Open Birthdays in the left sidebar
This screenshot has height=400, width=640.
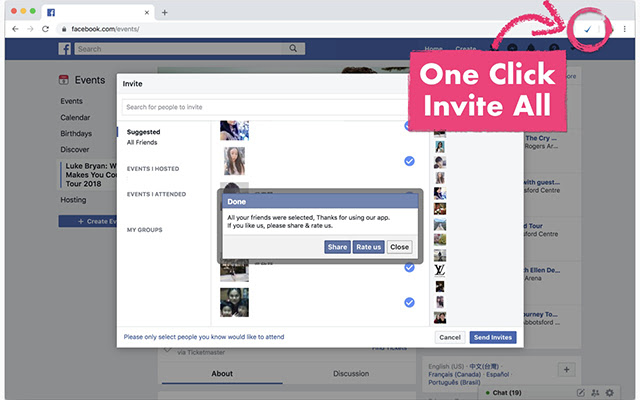pyautogui.click(x=76, y=133)
